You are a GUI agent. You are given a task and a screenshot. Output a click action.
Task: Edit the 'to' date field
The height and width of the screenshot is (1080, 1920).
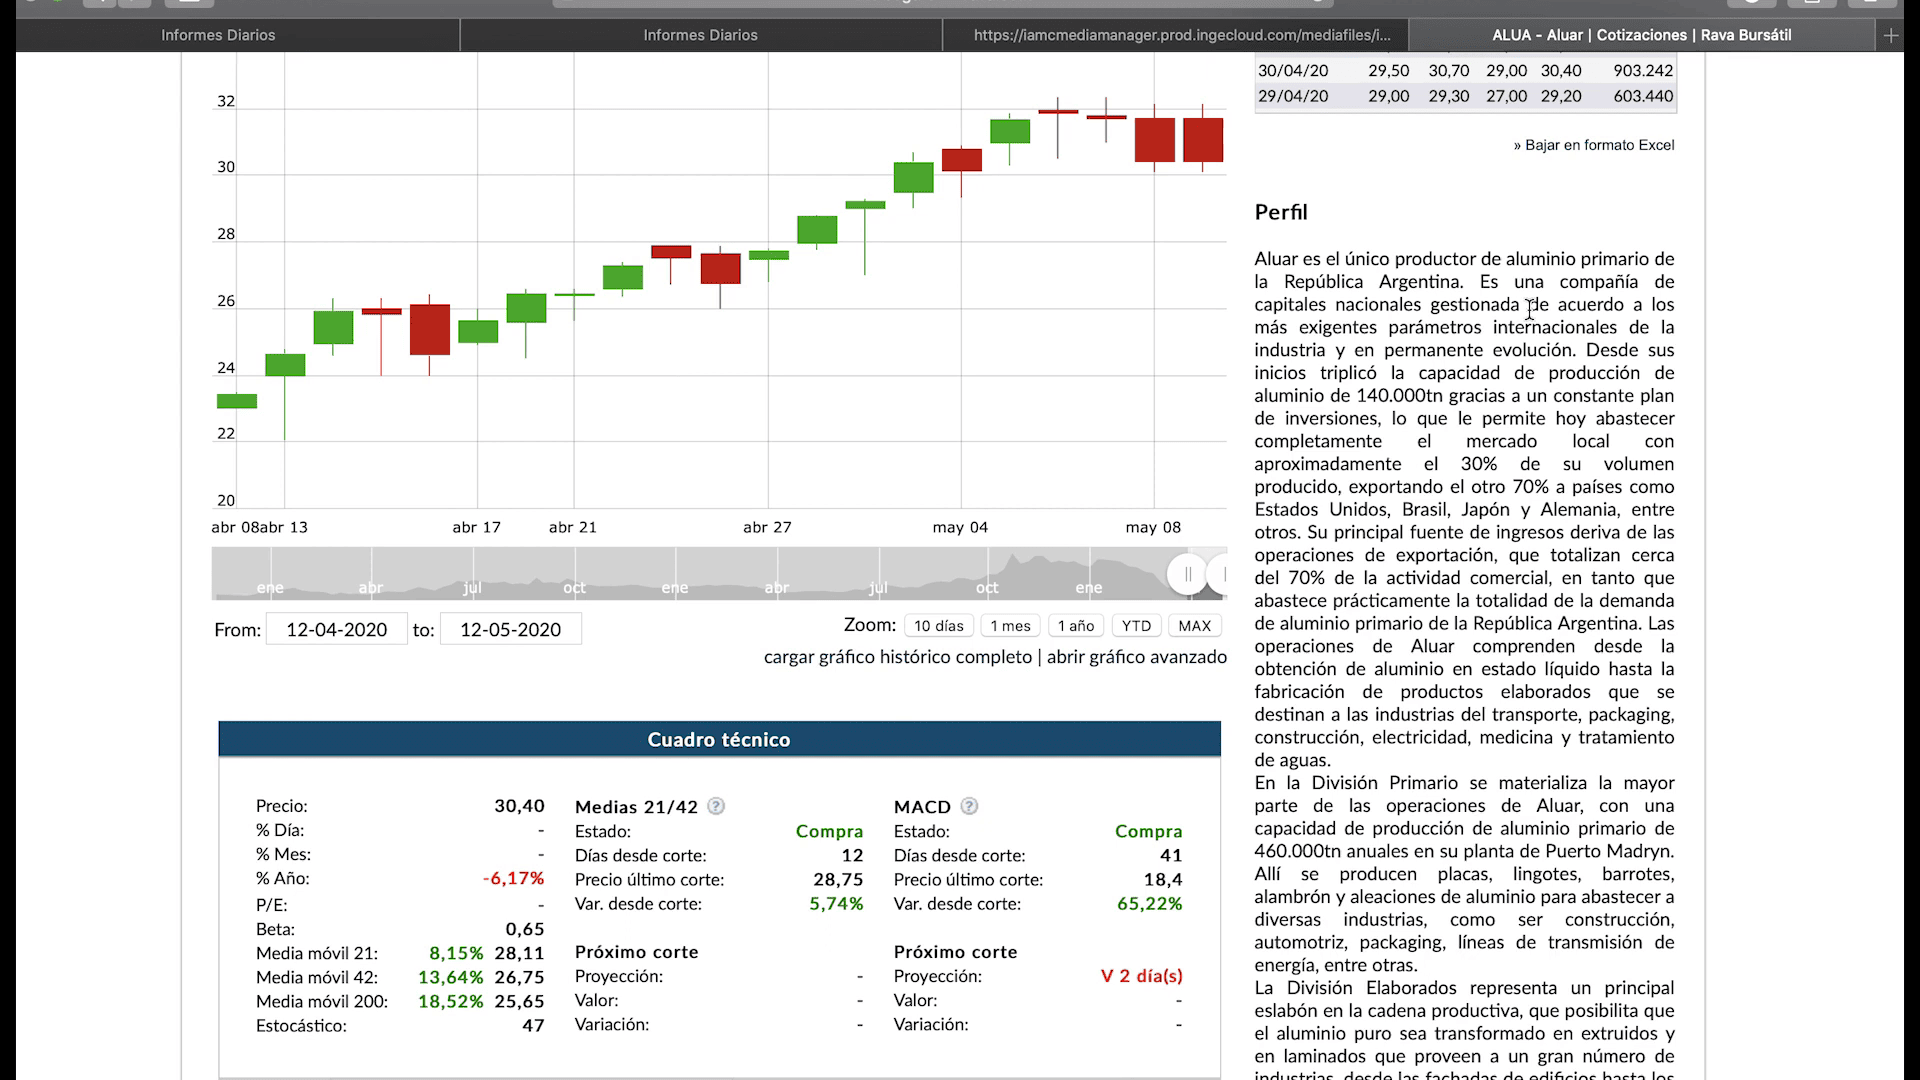(510, 629)
